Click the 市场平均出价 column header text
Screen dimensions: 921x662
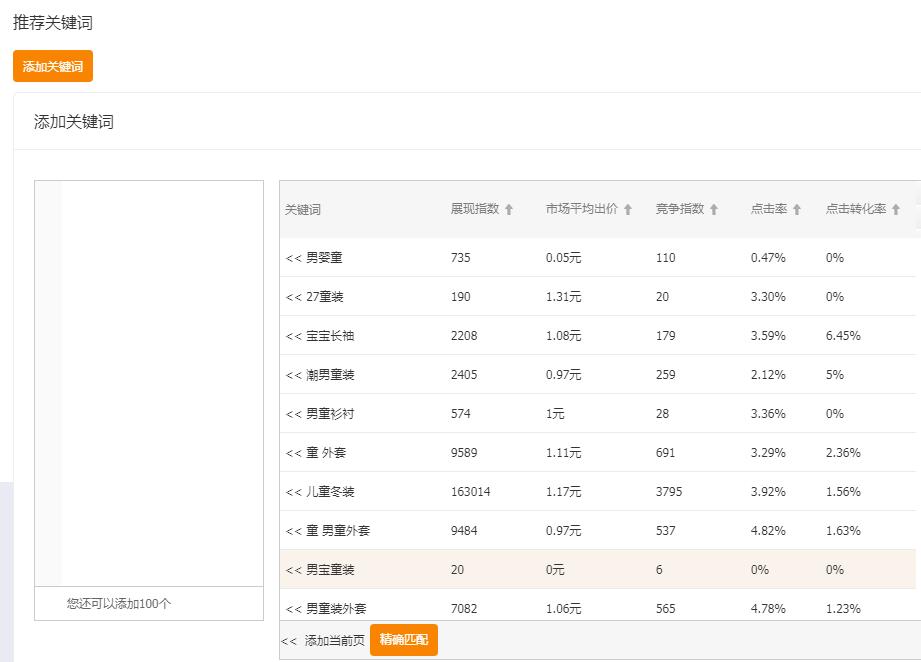pos(581,209)
